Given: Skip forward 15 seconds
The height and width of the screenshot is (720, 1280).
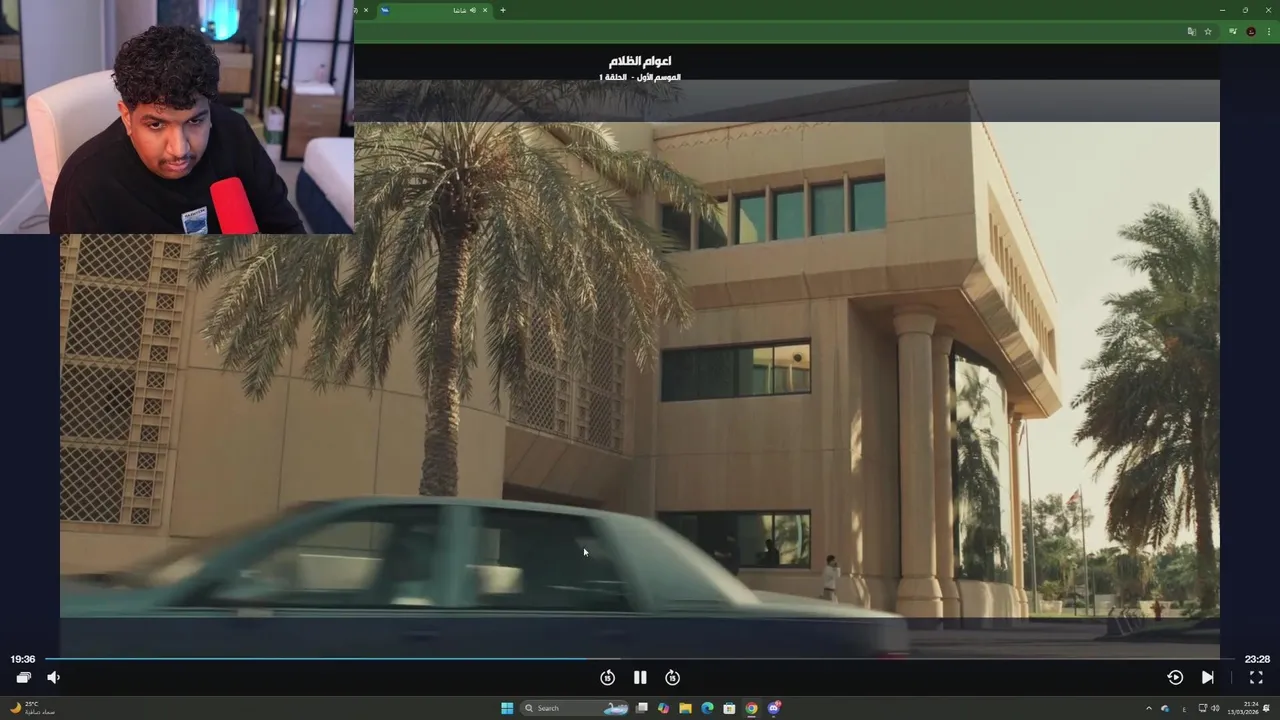Looking at the screenshot, I should [673, 677].
